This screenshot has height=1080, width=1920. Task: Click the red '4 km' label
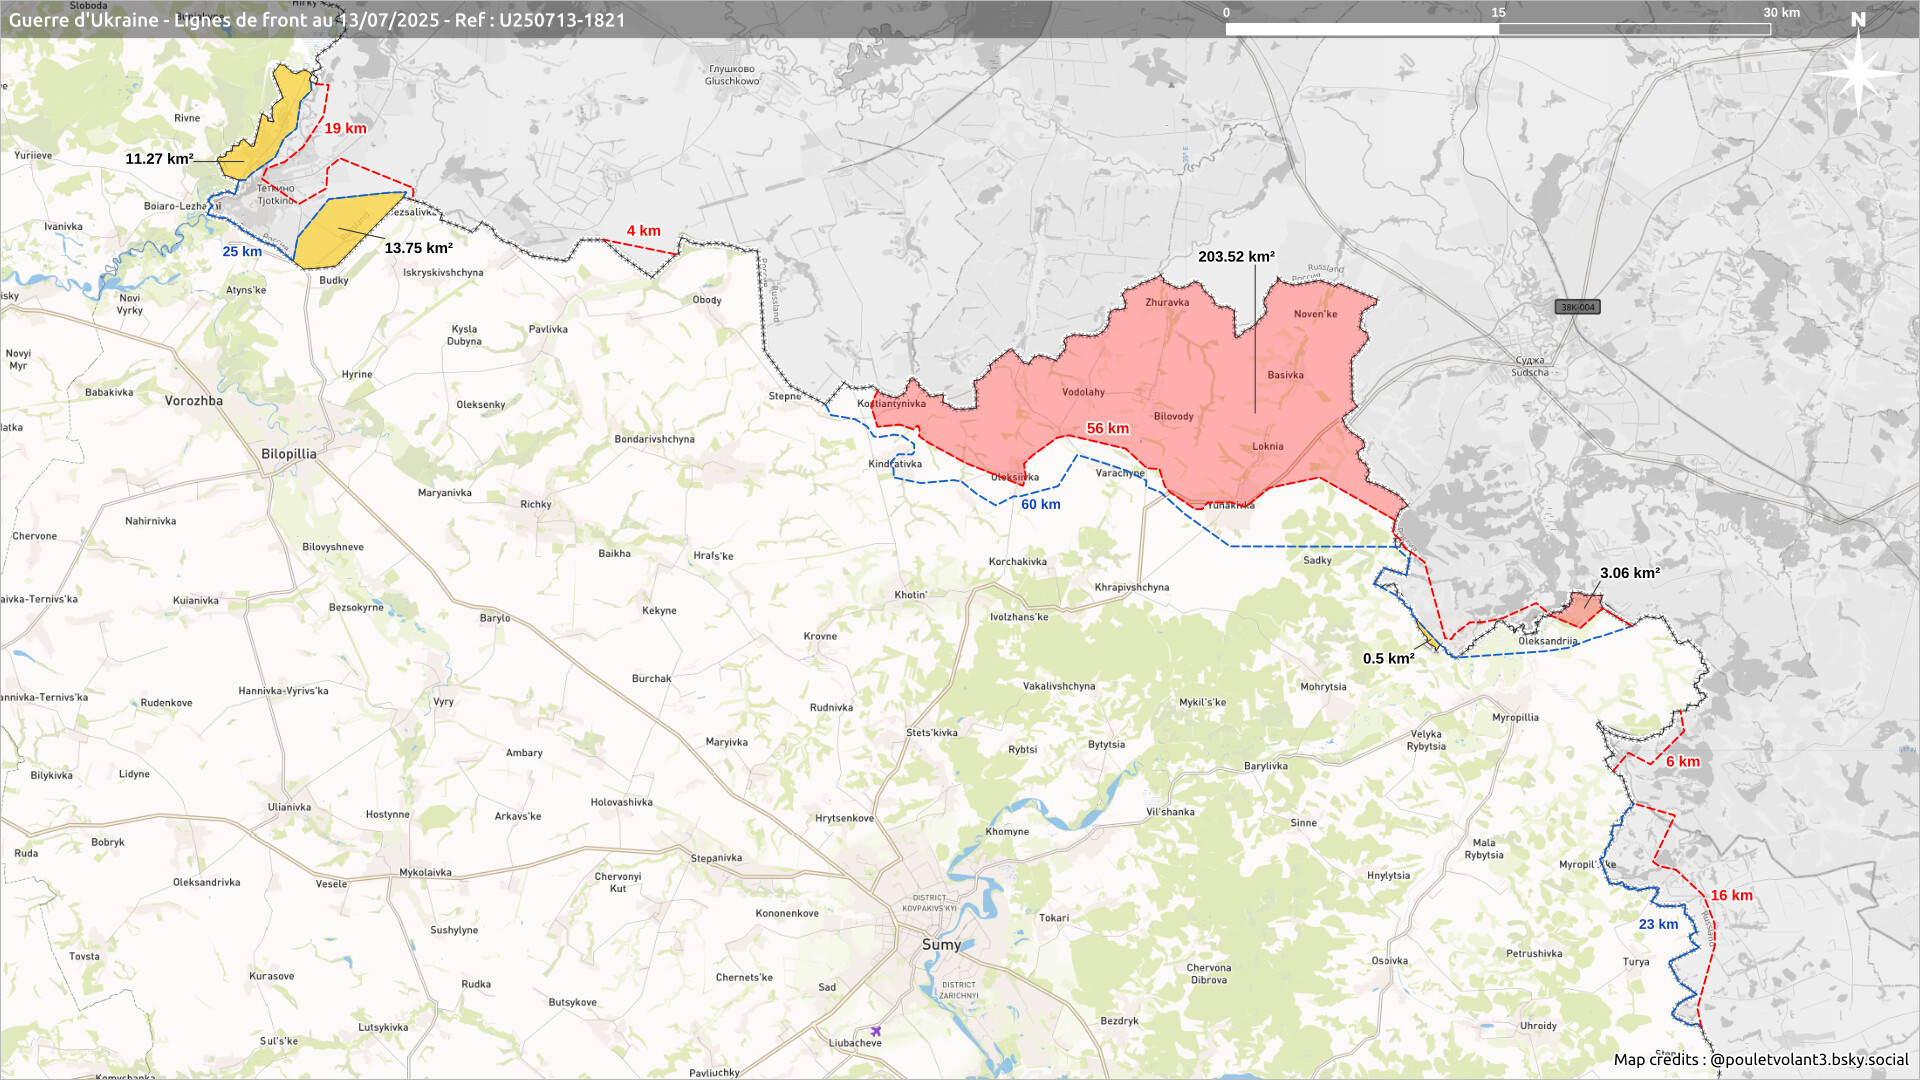[644, 231]
